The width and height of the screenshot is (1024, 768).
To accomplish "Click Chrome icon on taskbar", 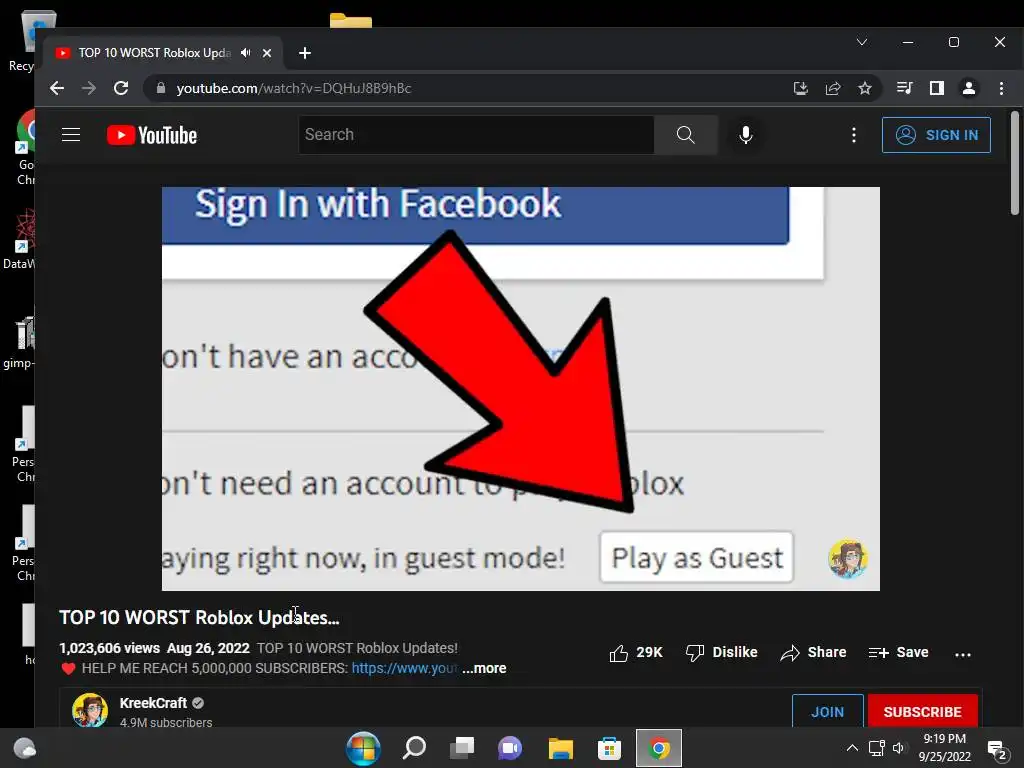I will click(x=659, y=748).
